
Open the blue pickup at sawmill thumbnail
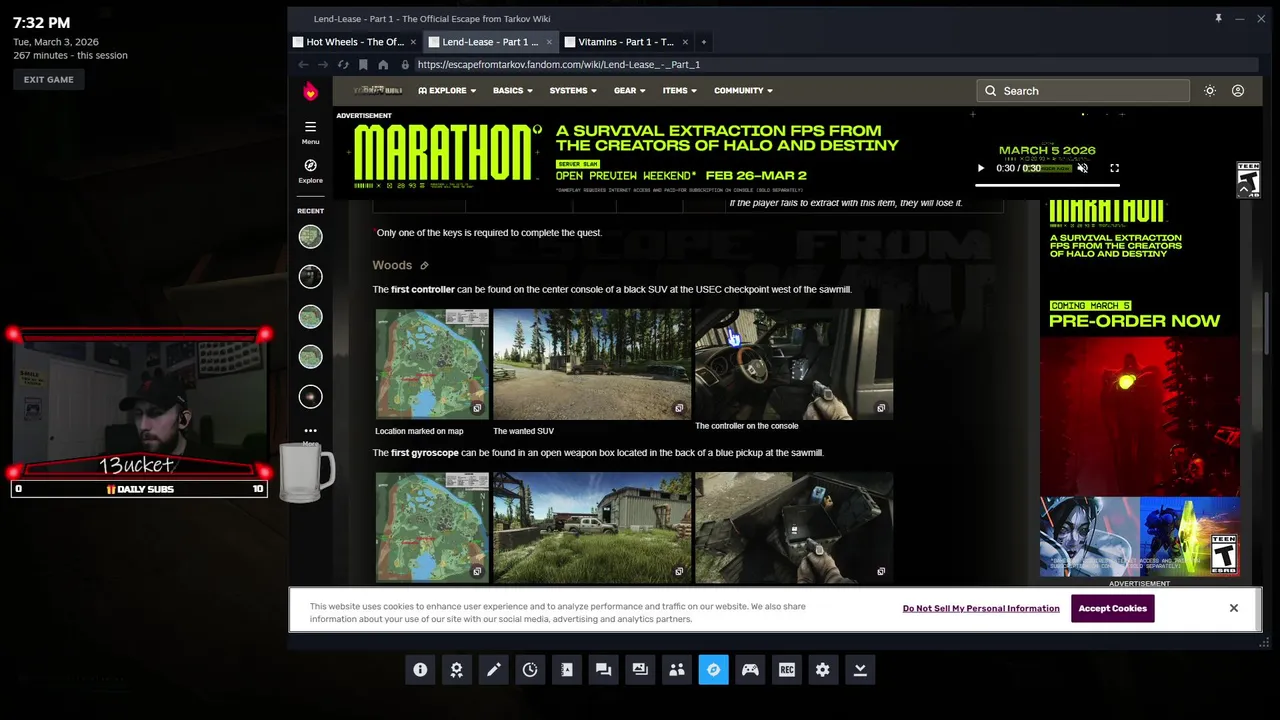(592, 527)
